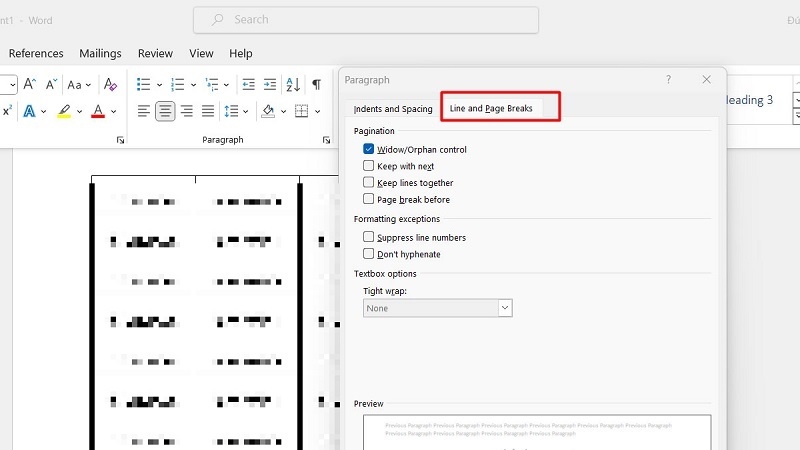Click the Heading 3 style
Screen dimensions: 800x450
click(748, 100)
